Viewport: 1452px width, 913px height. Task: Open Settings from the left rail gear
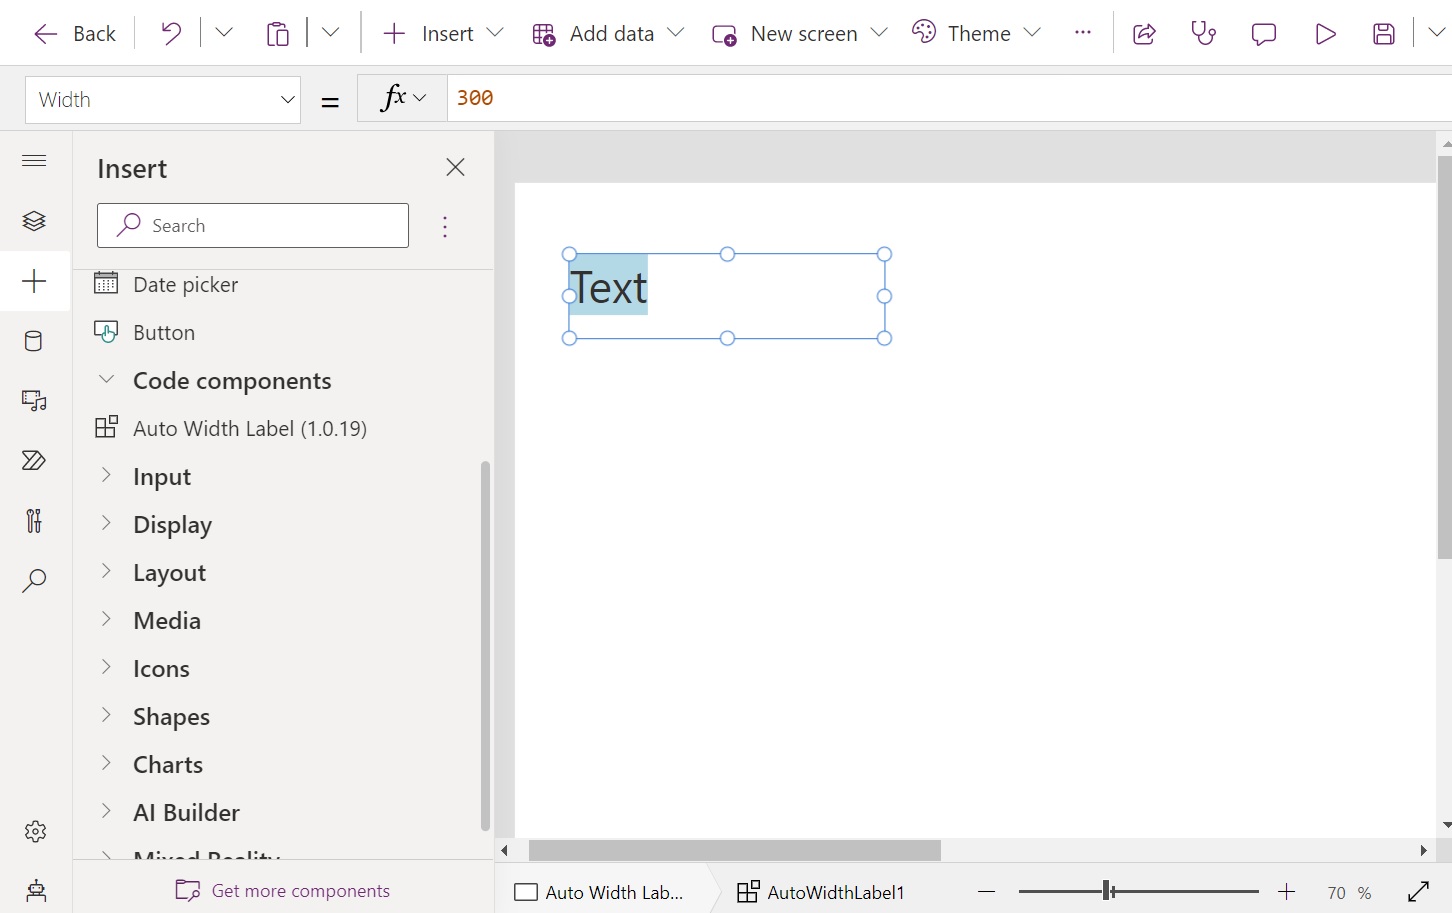click(x=34, y=831)
